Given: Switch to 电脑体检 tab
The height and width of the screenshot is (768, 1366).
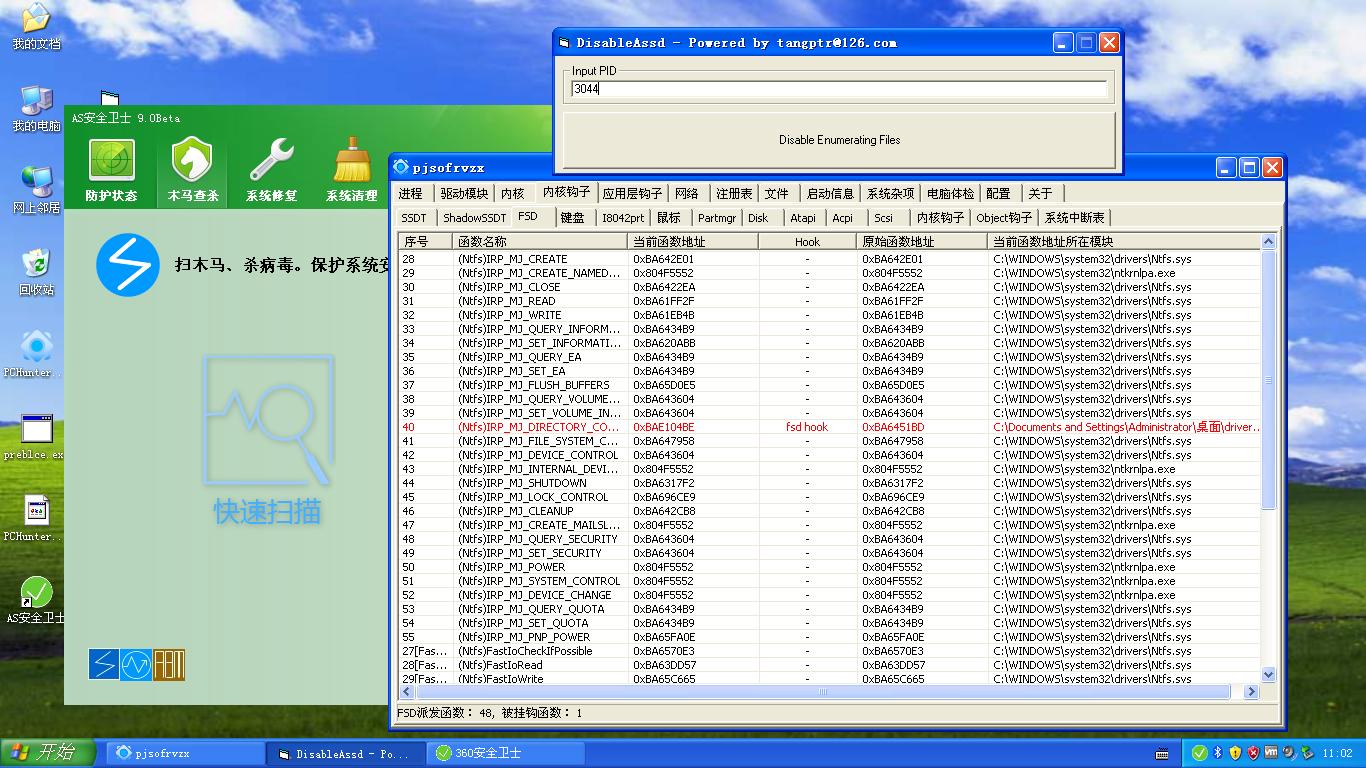Looking at the screenshot, I should point(950,194).
